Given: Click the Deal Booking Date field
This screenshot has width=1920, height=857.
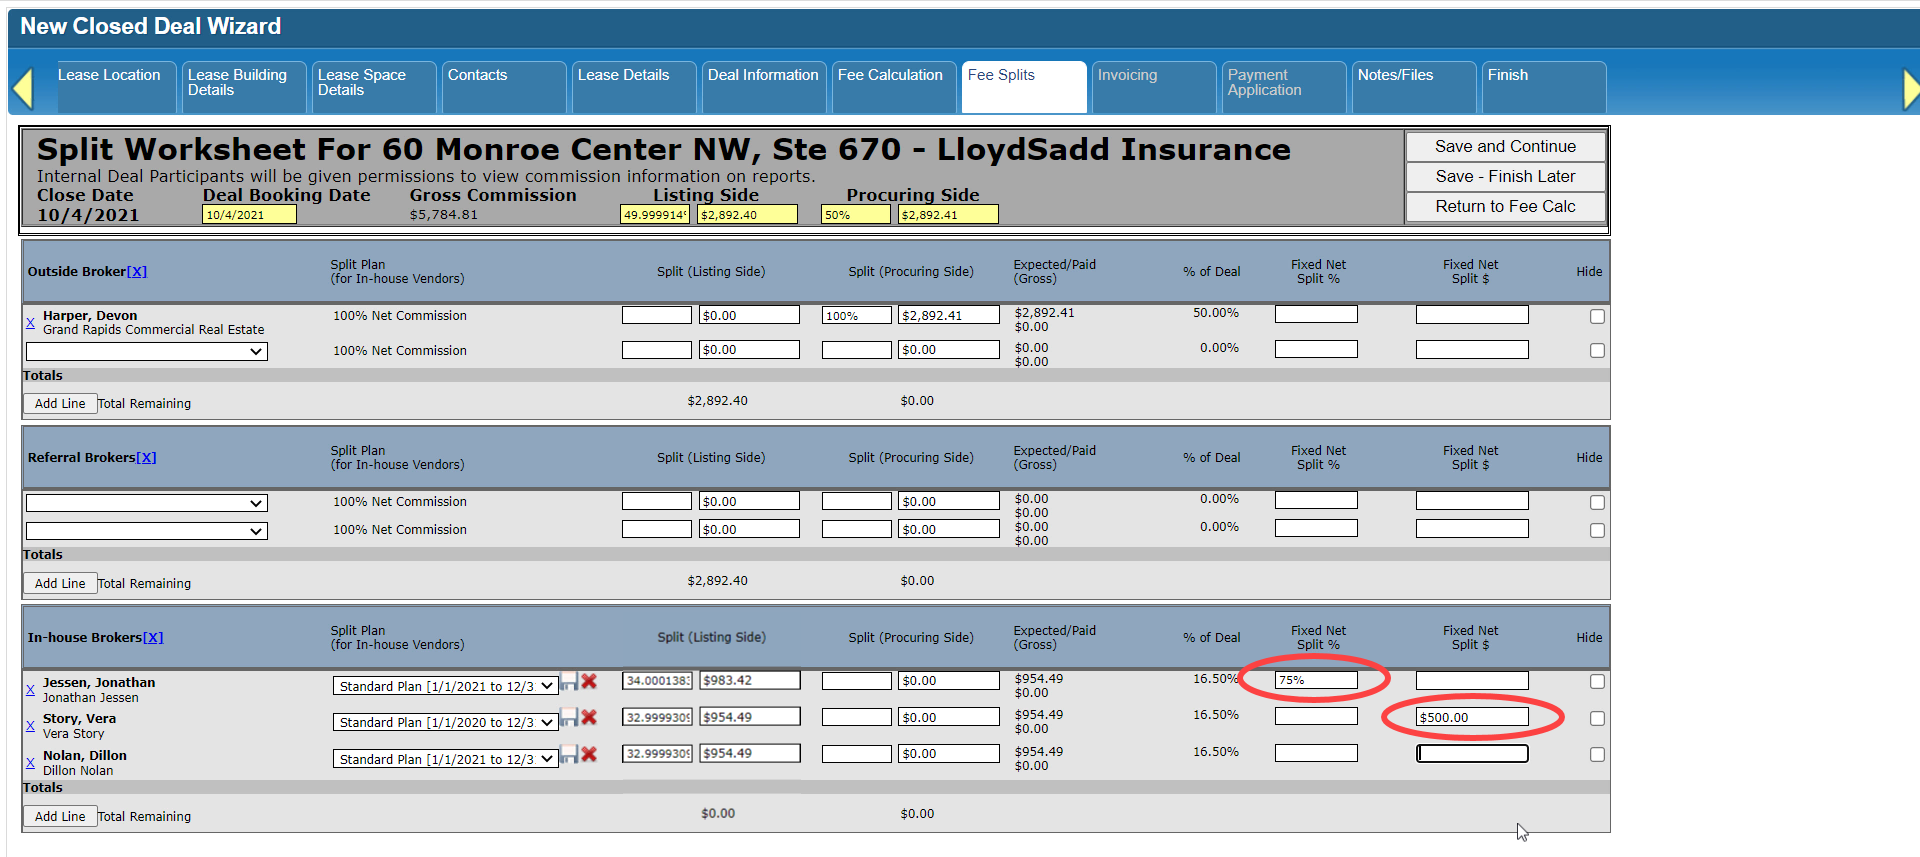Looking at the screenshot, I should [x=249, y=215].
